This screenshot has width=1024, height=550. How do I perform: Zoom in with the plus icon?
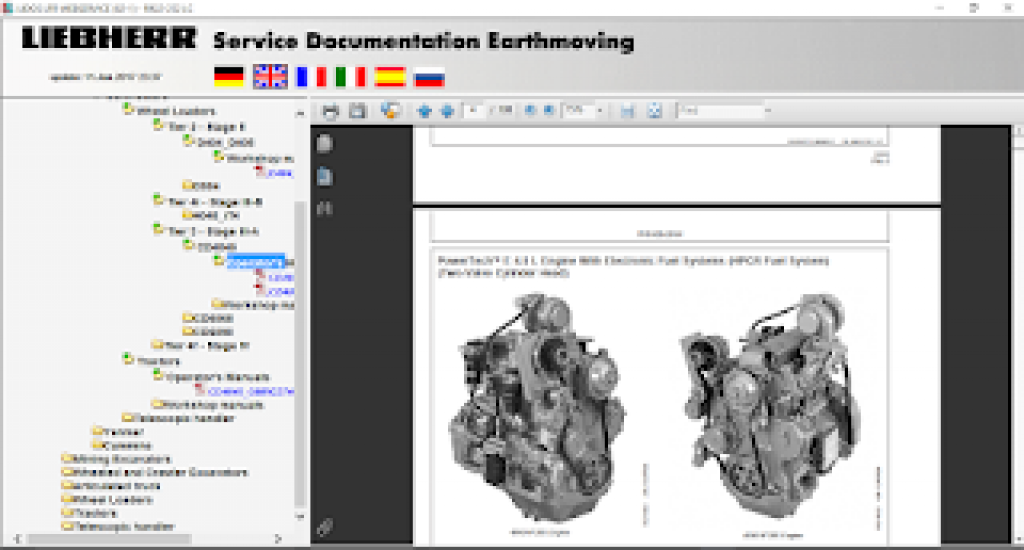tap(549, 111)
